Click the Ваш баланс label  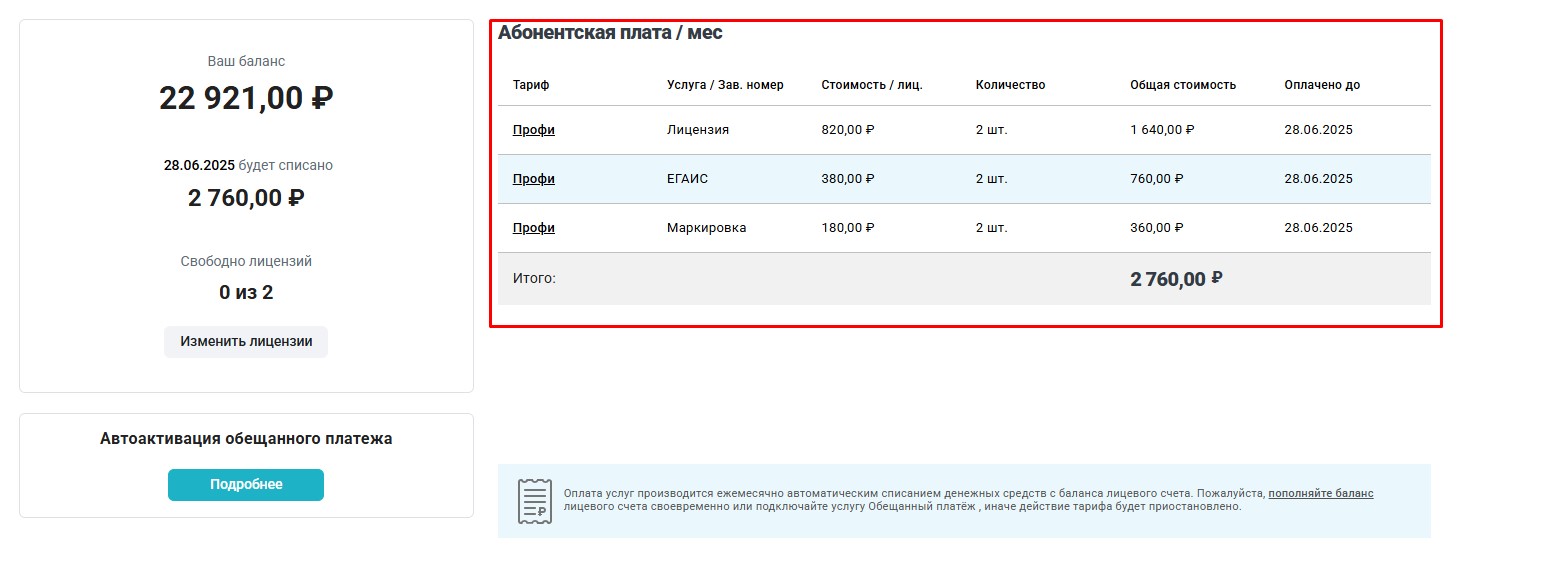(246, 61)
